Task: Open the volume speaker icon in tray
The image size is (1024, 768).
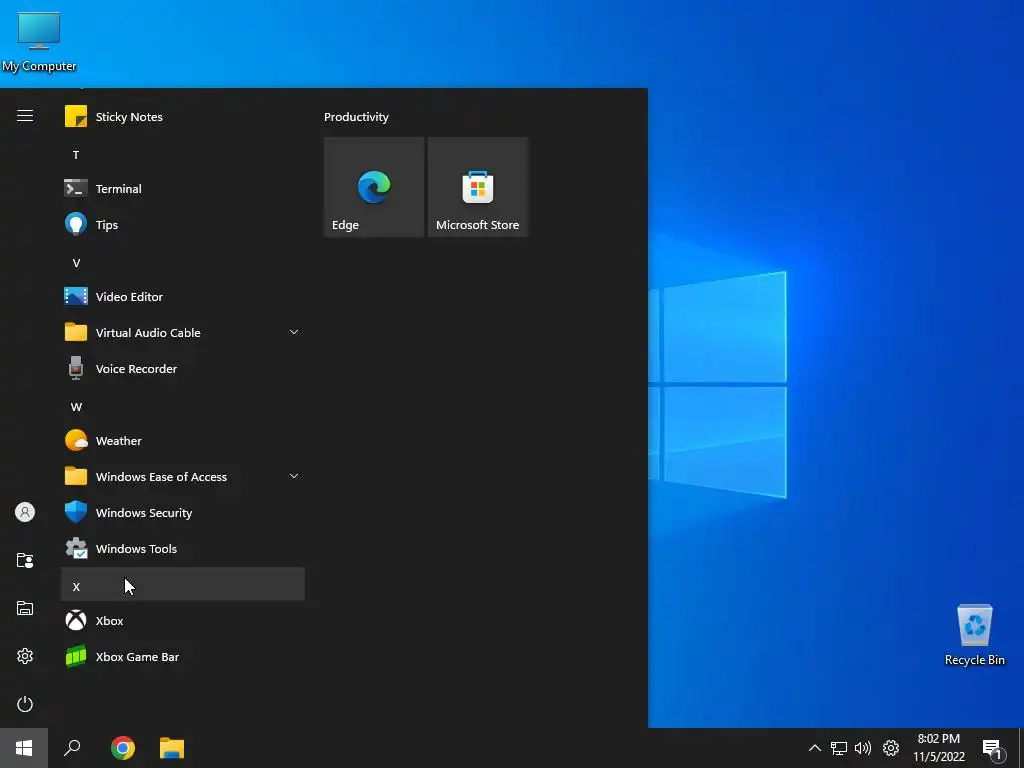Action: 863,748
